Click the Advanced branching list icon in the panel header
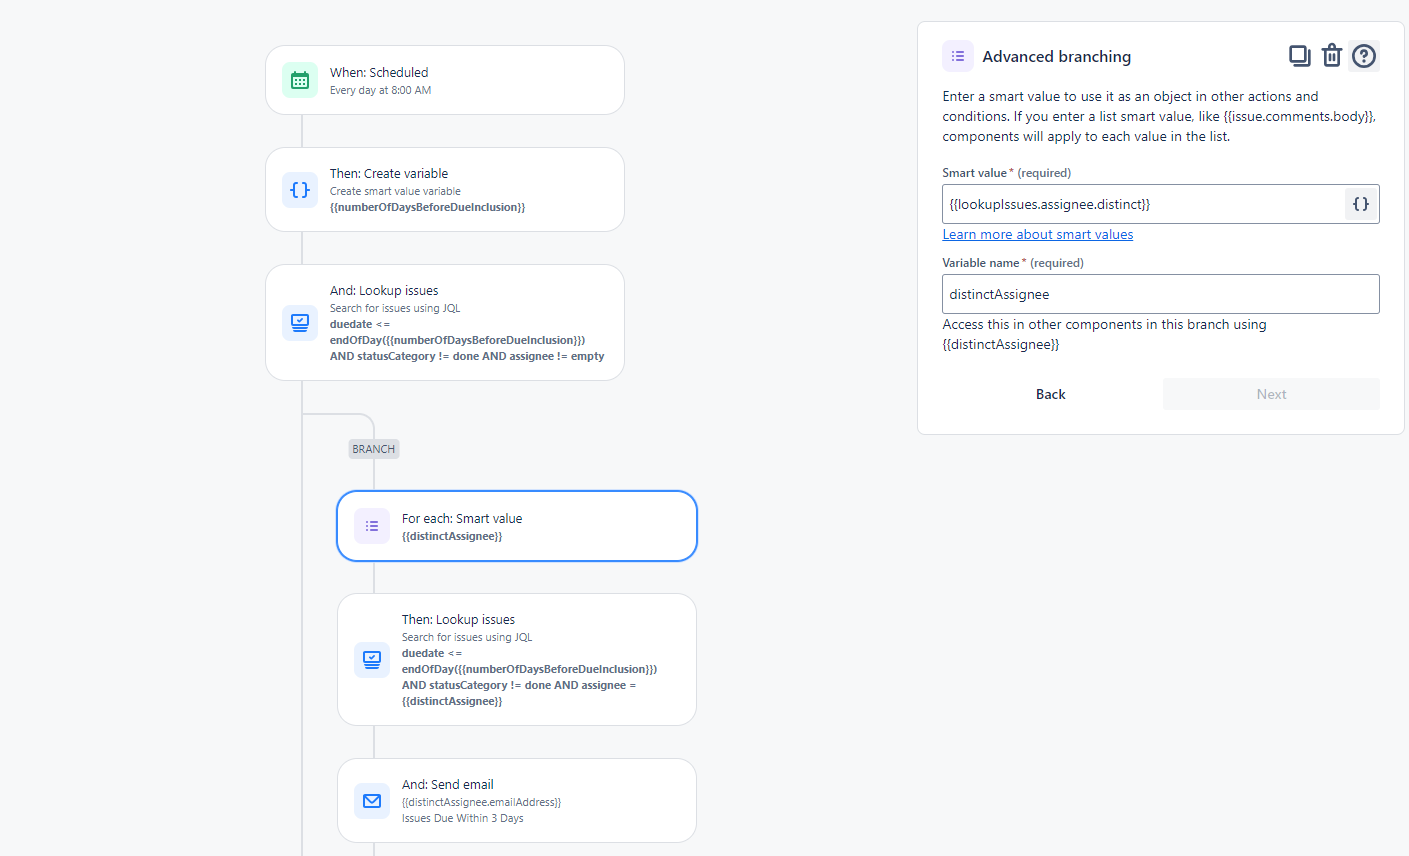 coord(958,56)
